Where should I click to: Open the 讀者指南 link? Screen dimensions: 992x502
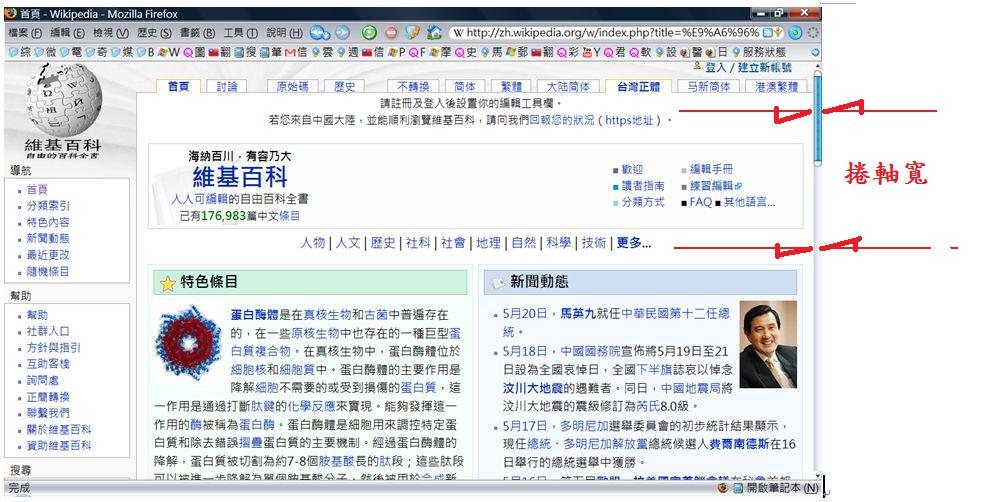tap(643, 186)
